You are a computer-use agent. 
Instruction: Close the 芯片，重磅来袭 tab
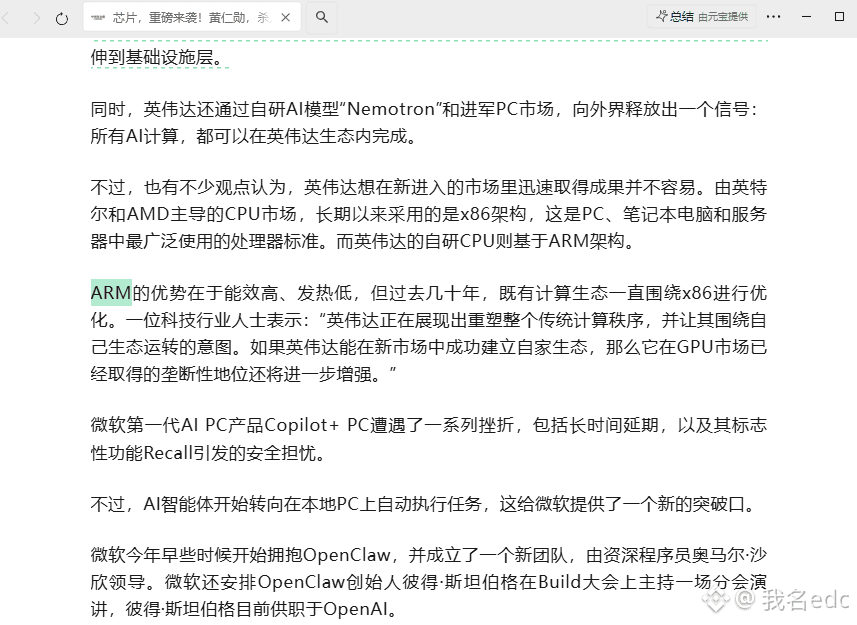(285, 17)
